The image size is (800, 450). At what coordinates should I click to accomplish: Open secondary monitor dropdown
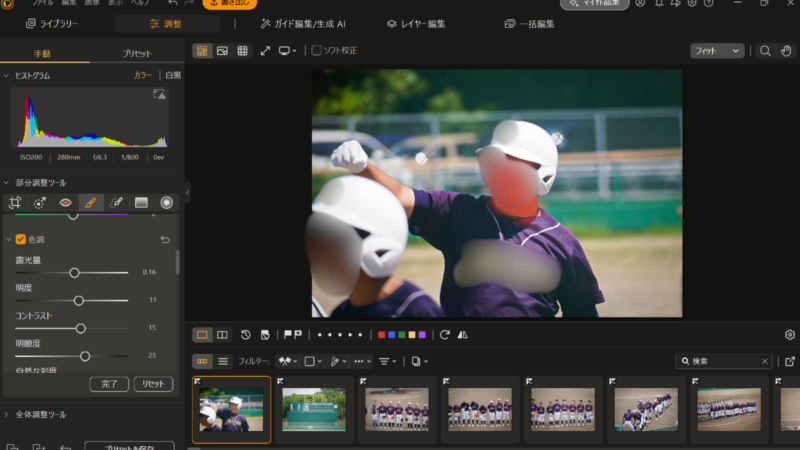287,51
